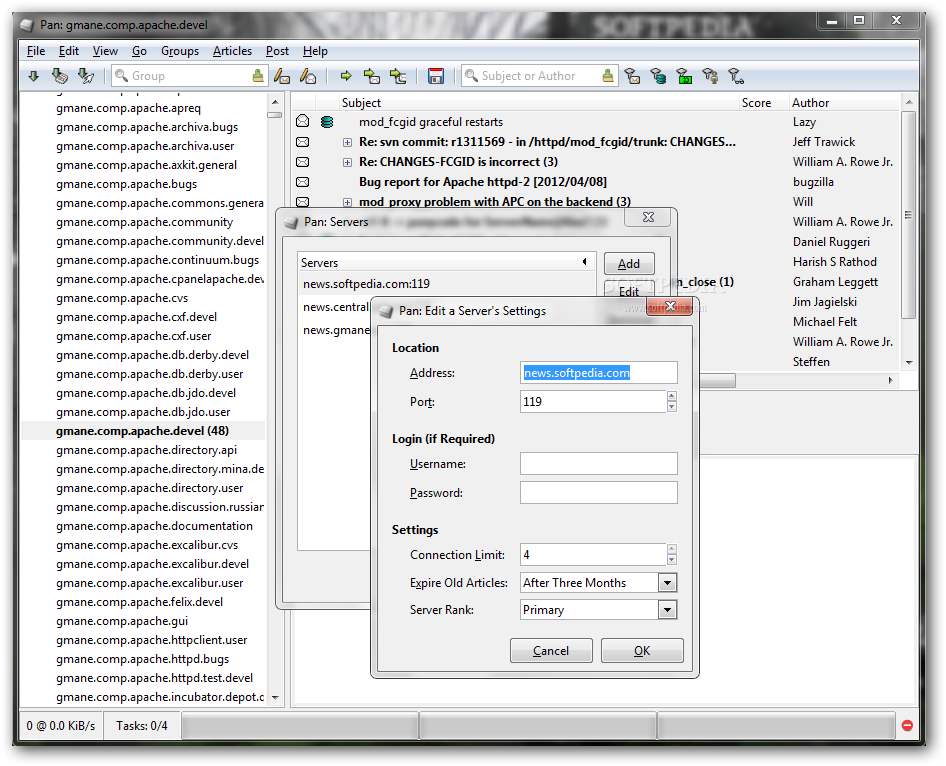This screenshot has width=946, height=766.
Task: Click the Group search field
Action: (x=189, y=76)
